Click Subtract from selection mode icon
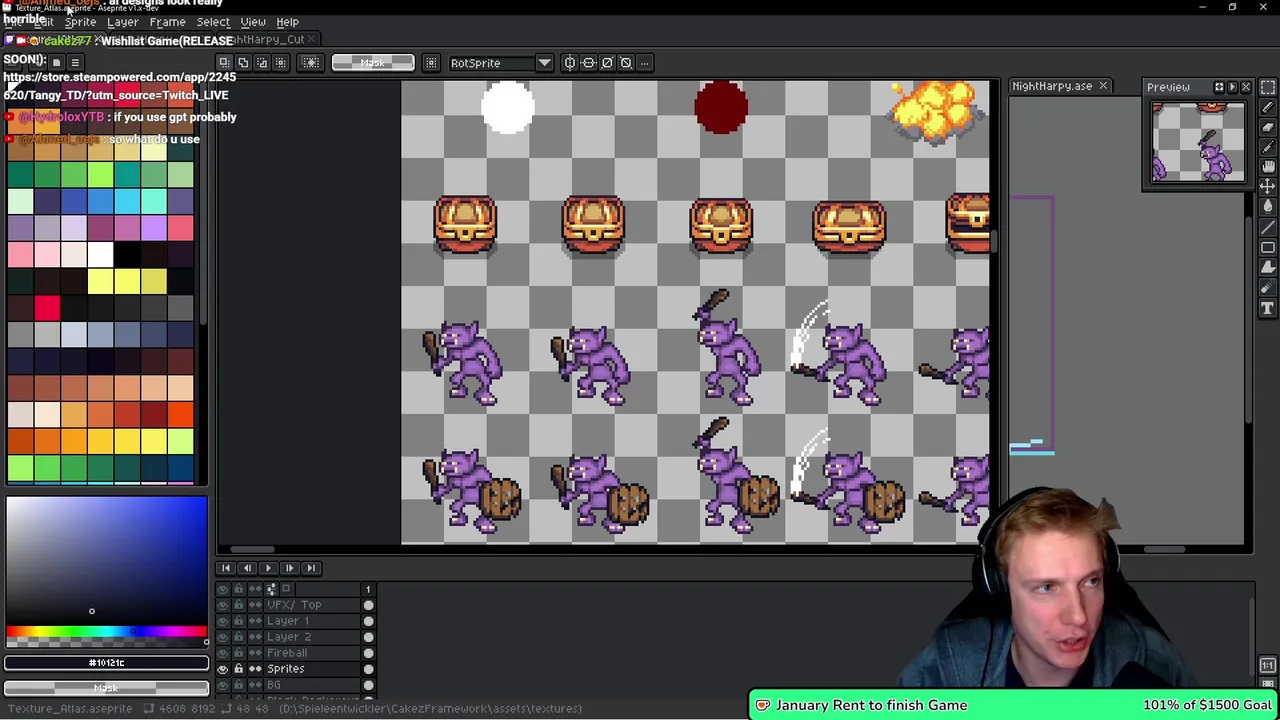The height and width of the screenshot is (720, 1280). click(262, 62)
